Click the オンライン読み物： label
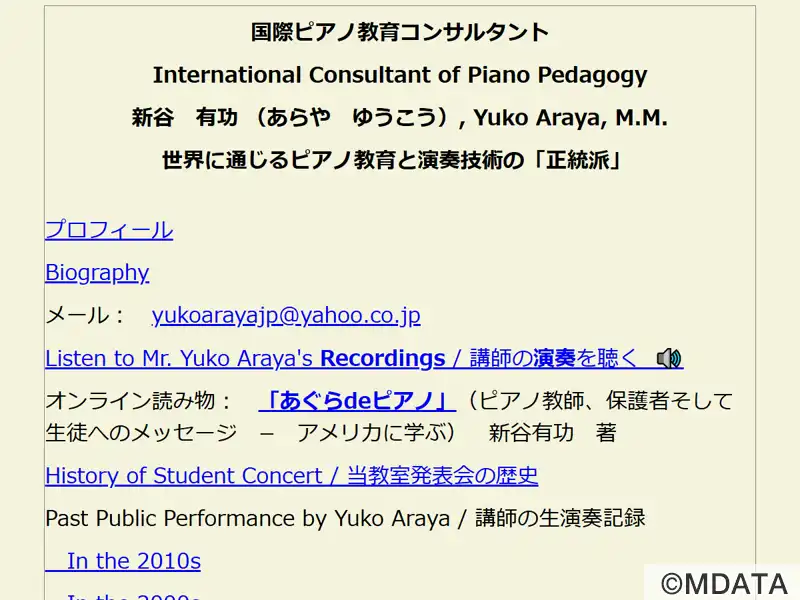Viewport: 800px width, 600px height. click(x=139, y=401)
